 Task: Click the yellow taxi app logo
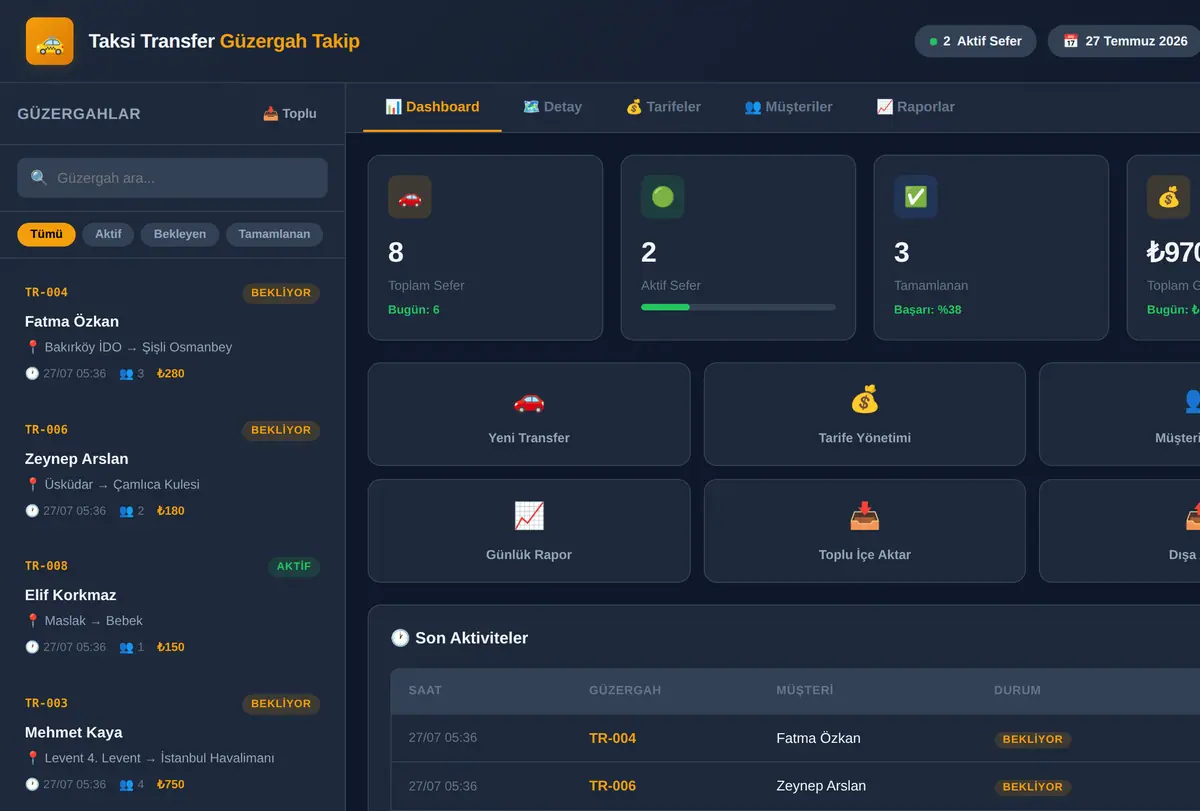click(x=50, y=41)
